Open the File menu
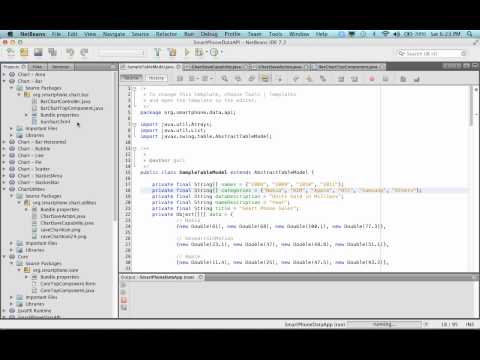Screen dimensions: 480x360 tap(56, 34)
